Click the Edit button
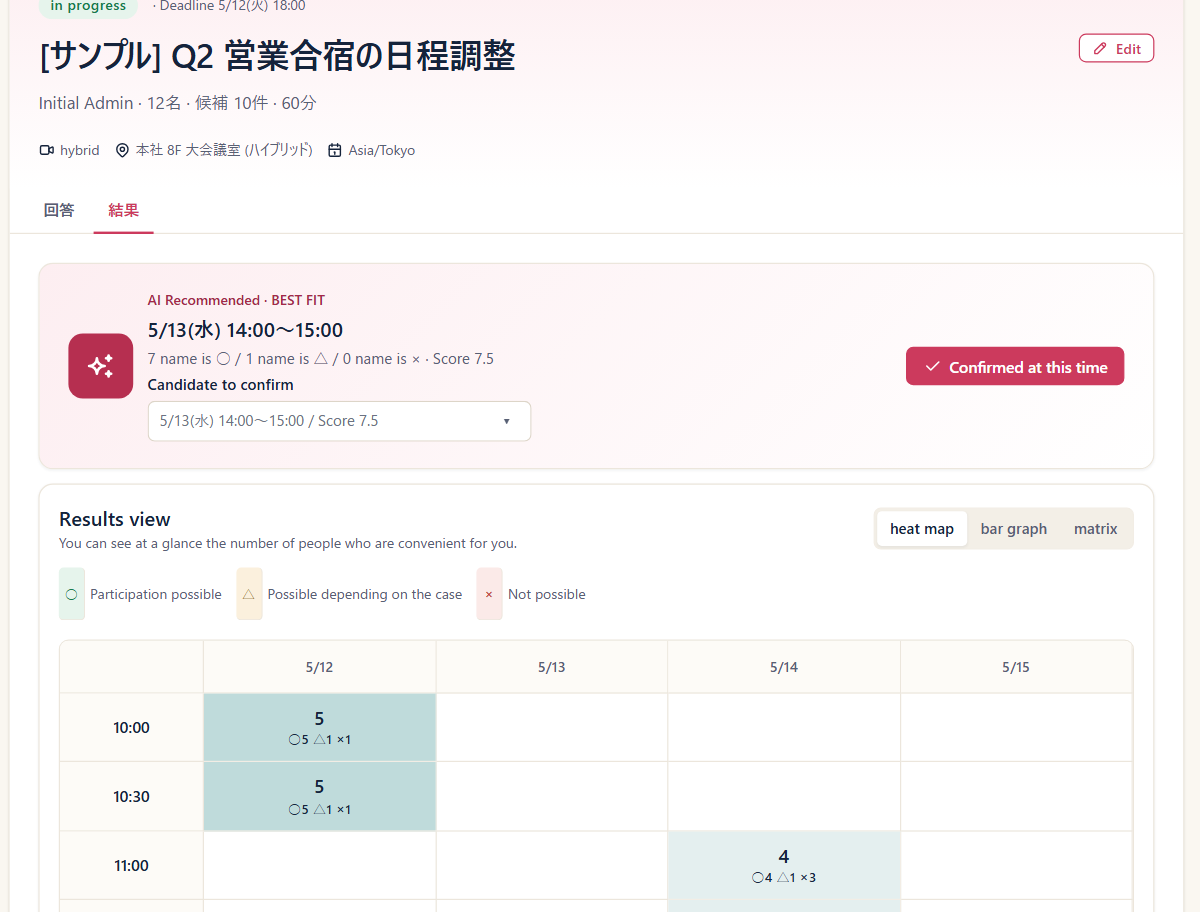Screen dimensions: 1200x912 (x=1116, y=48)
